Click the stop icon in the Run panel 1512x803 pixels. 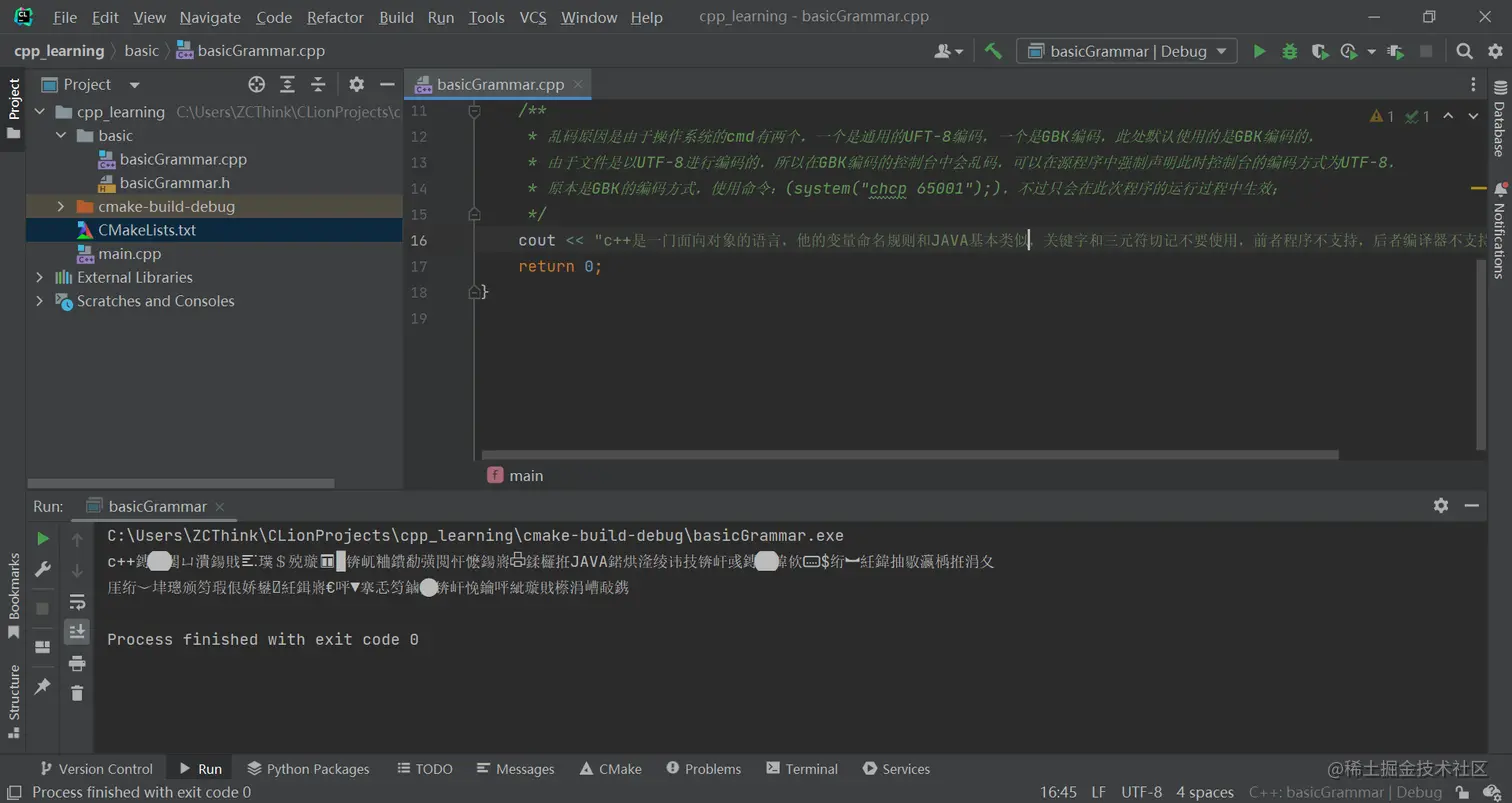[43, 608]
